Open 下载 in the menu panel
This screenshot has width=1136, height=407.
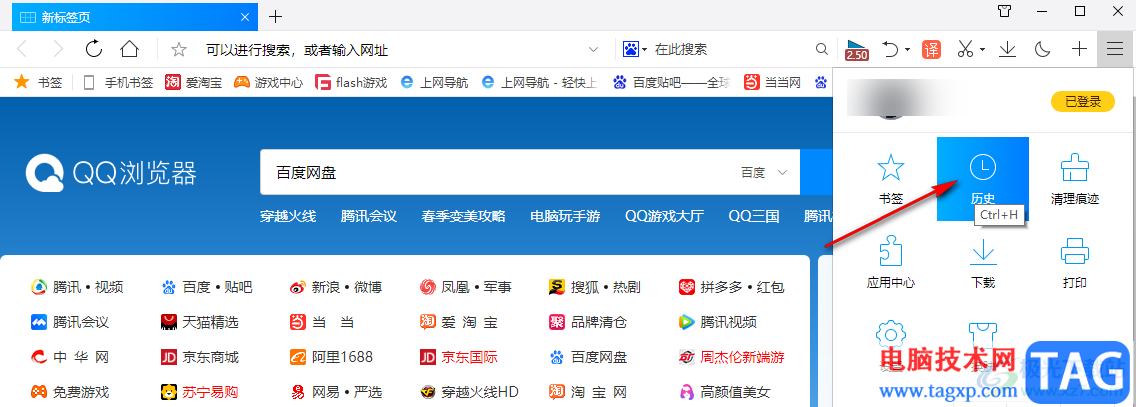[x=982, y=262]
